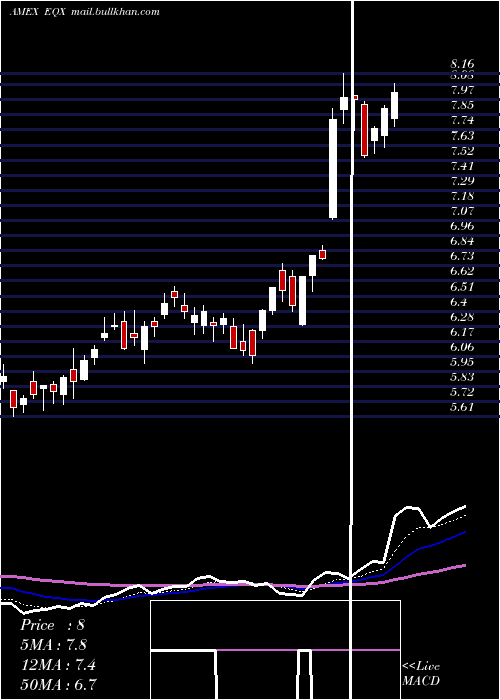Click the 7.18 price axis label
The width and height of the screenshot is (500, 700).
click(x=462, y=196)
